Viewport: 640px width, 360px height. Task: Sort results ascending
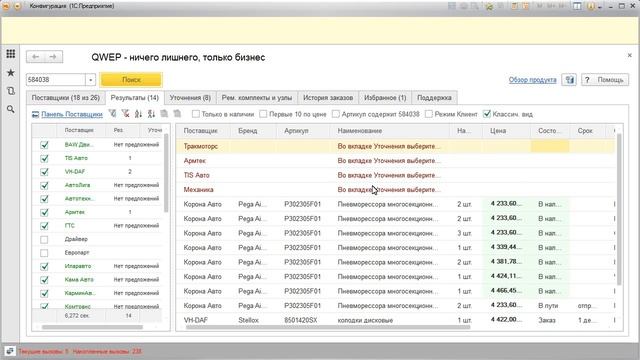click(x=138, y=114)
